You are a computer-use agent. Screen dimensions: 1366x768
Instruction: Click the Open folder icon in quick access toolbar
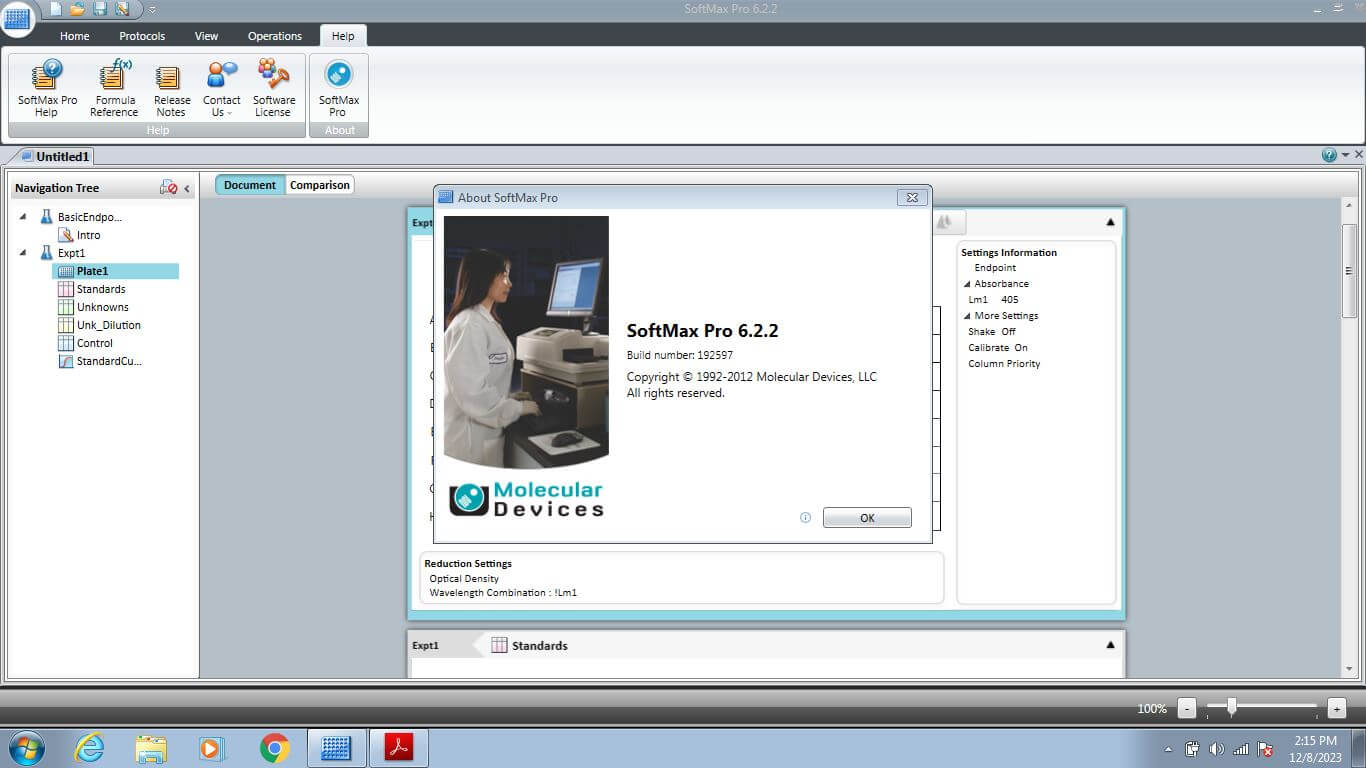pos(77,9)
